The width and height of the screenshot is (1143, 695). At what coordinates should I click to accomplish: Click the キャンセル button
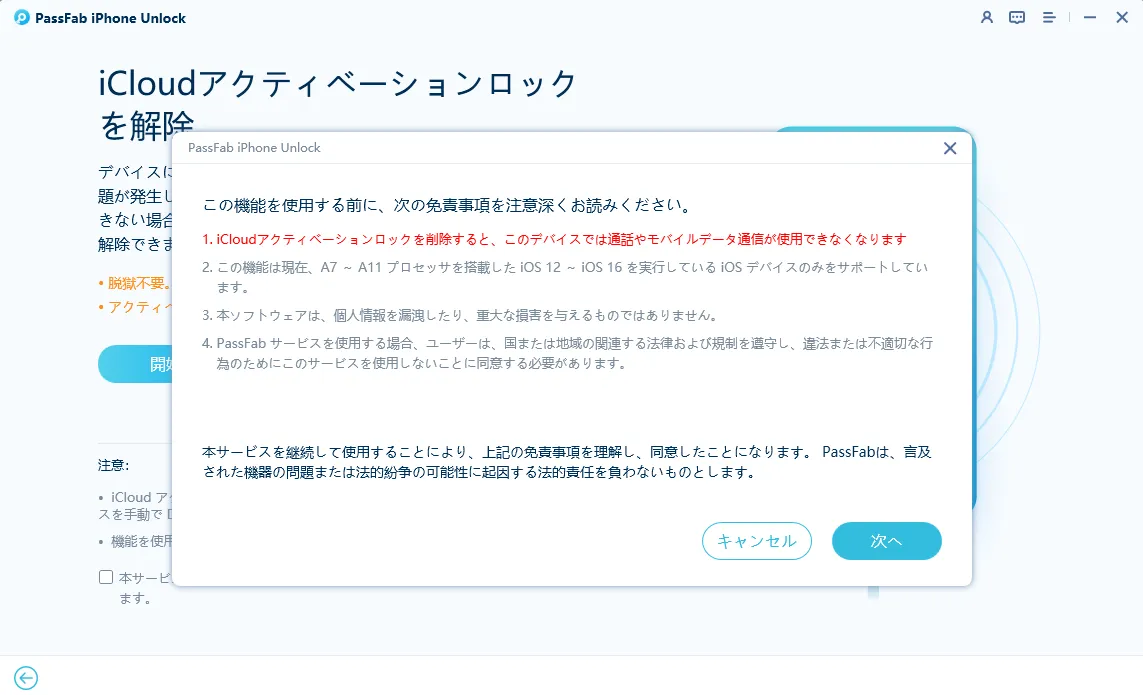pyautogui.click(x=757, y=541)
